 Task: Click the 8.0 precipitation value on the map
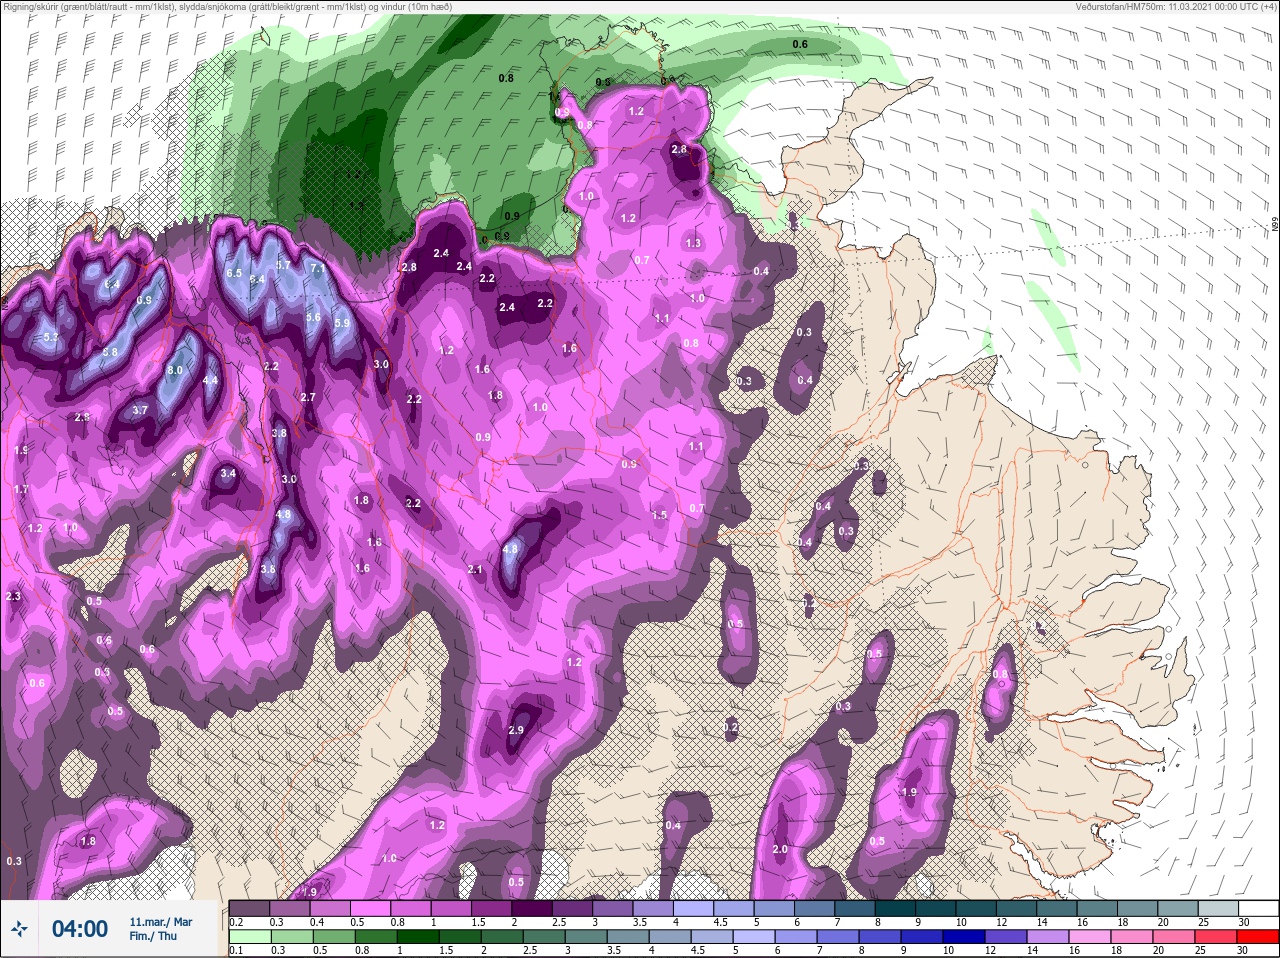click(175, 370)
